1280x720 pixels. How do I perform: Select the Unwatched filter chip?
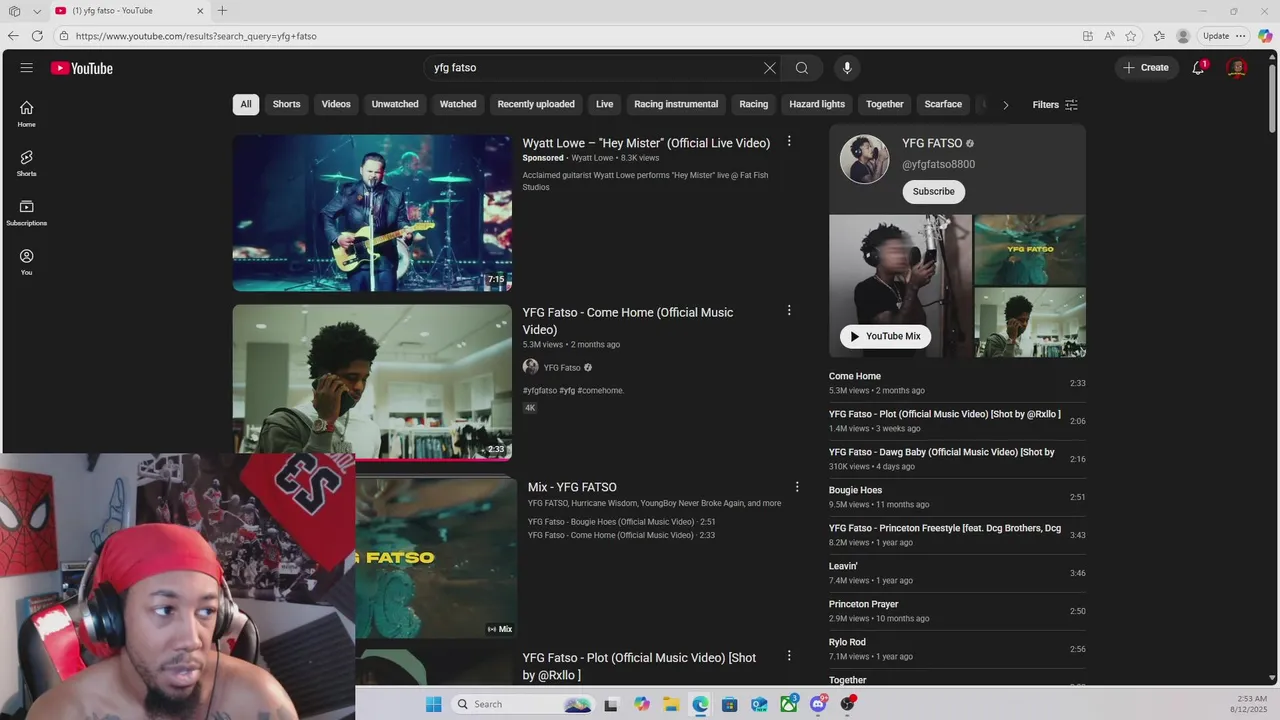[x=395, y=104]
